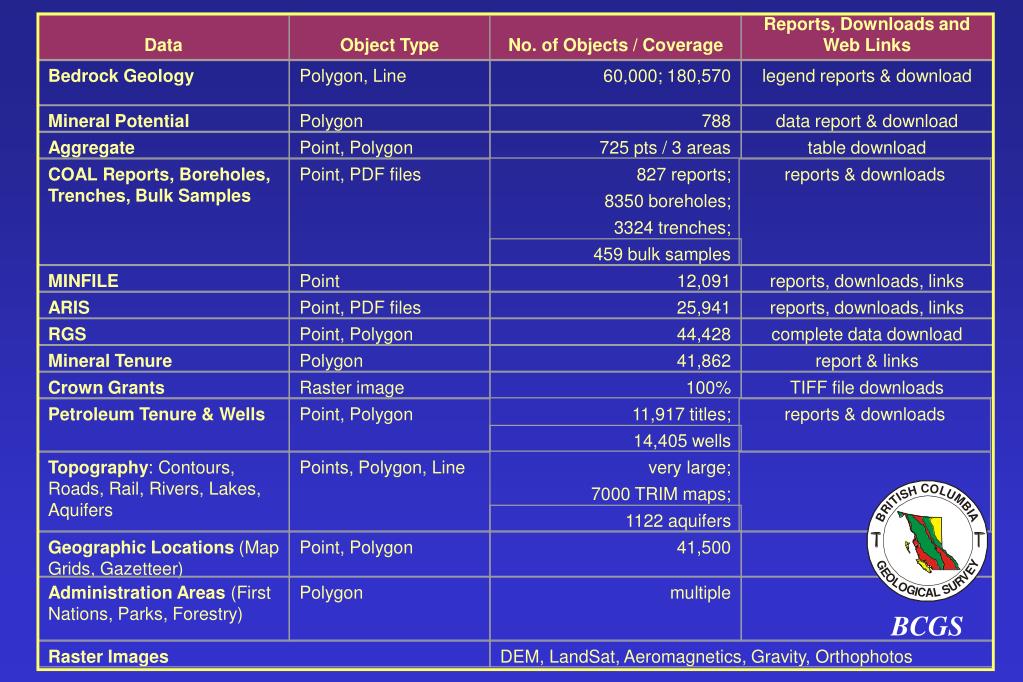Click complete data download cell
1023x682 pixels.
(x=866, y=334)
